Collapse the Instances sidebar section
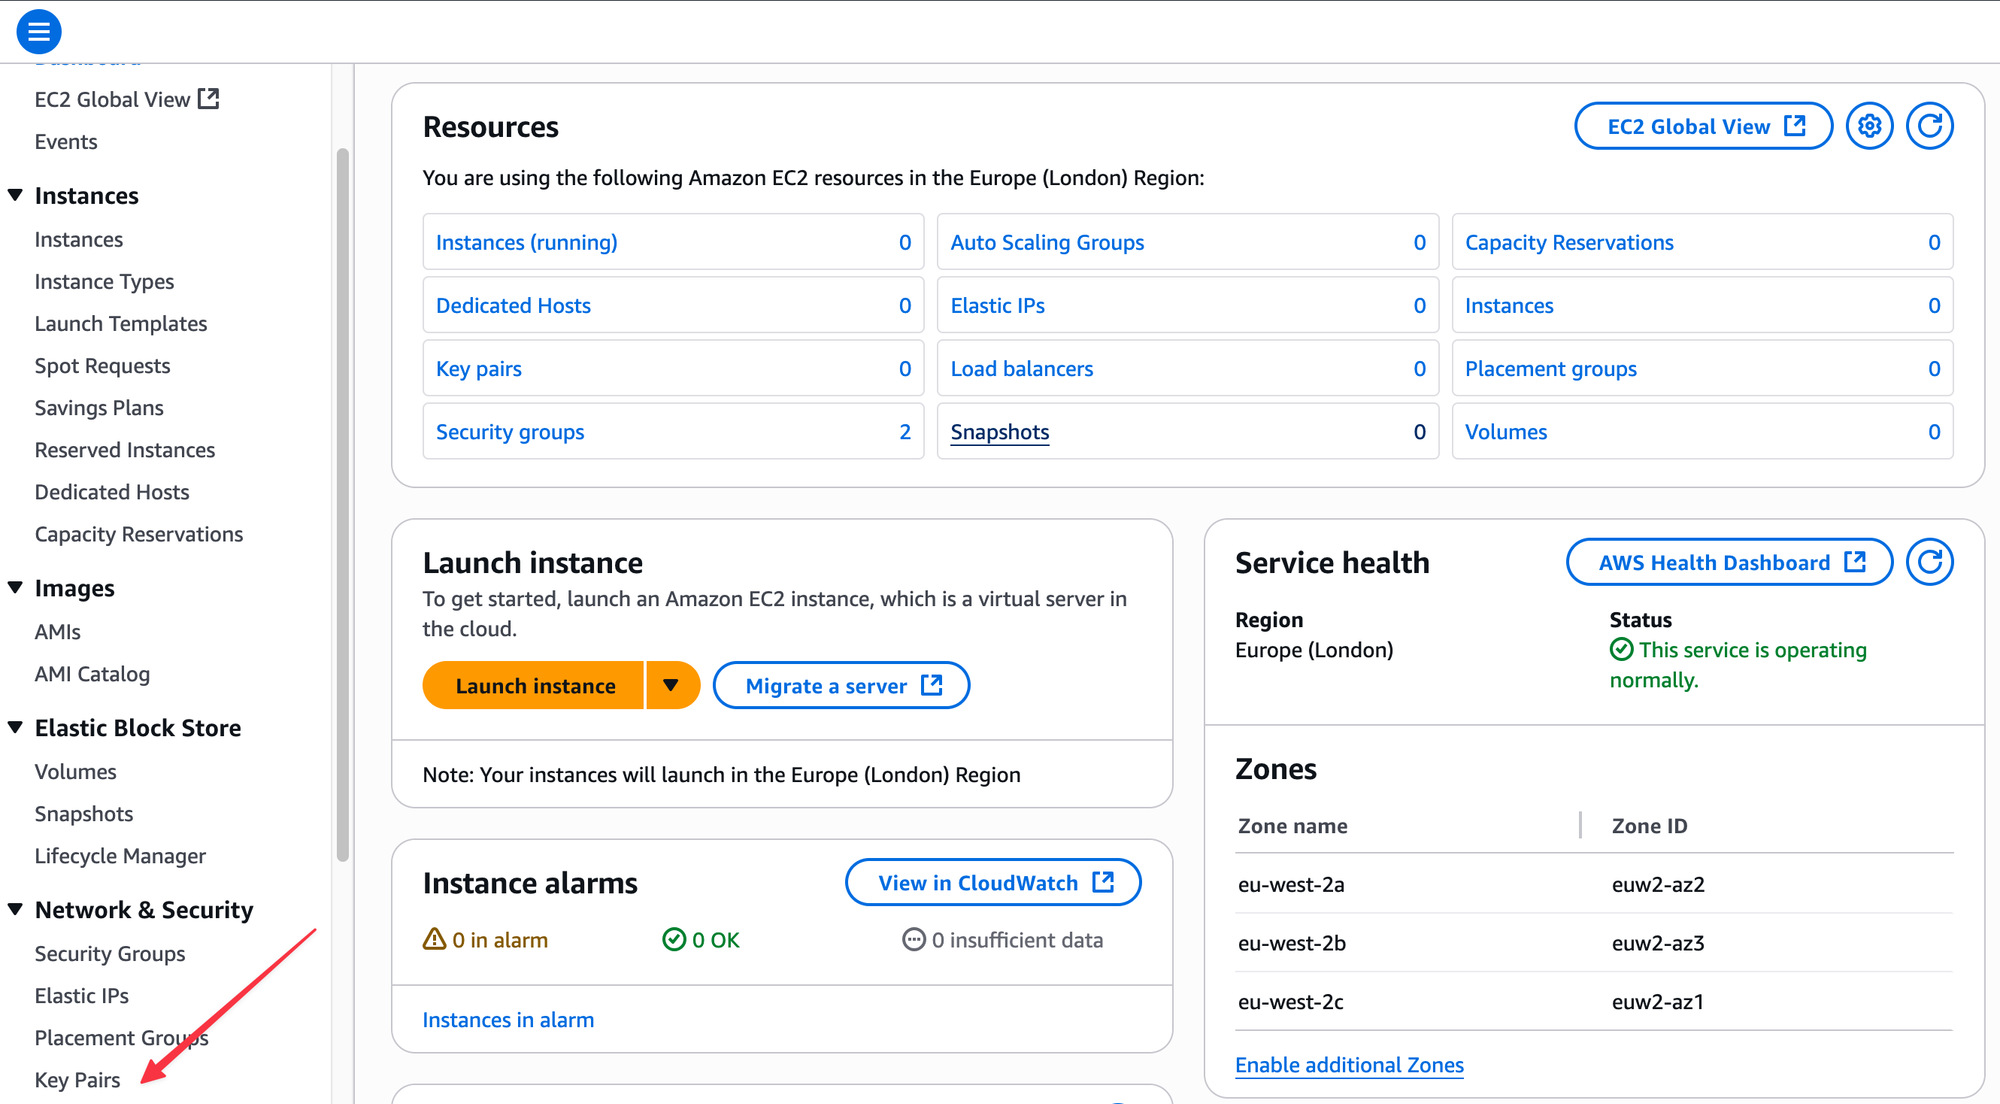Image resolution: width=2000 pixels, height=1104 pixels. click(x=15, y=195)
